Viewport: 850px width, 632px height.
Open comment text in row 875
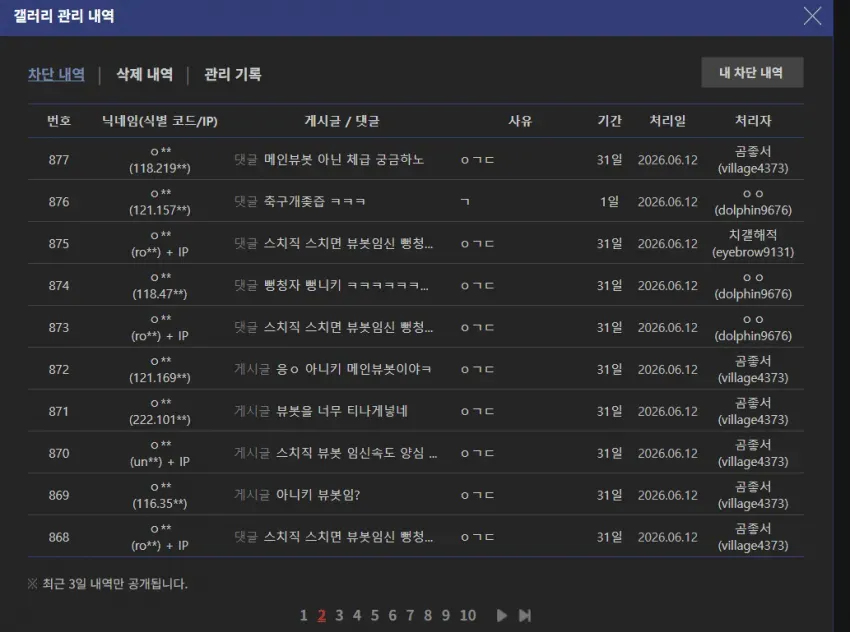pos(348,243)
